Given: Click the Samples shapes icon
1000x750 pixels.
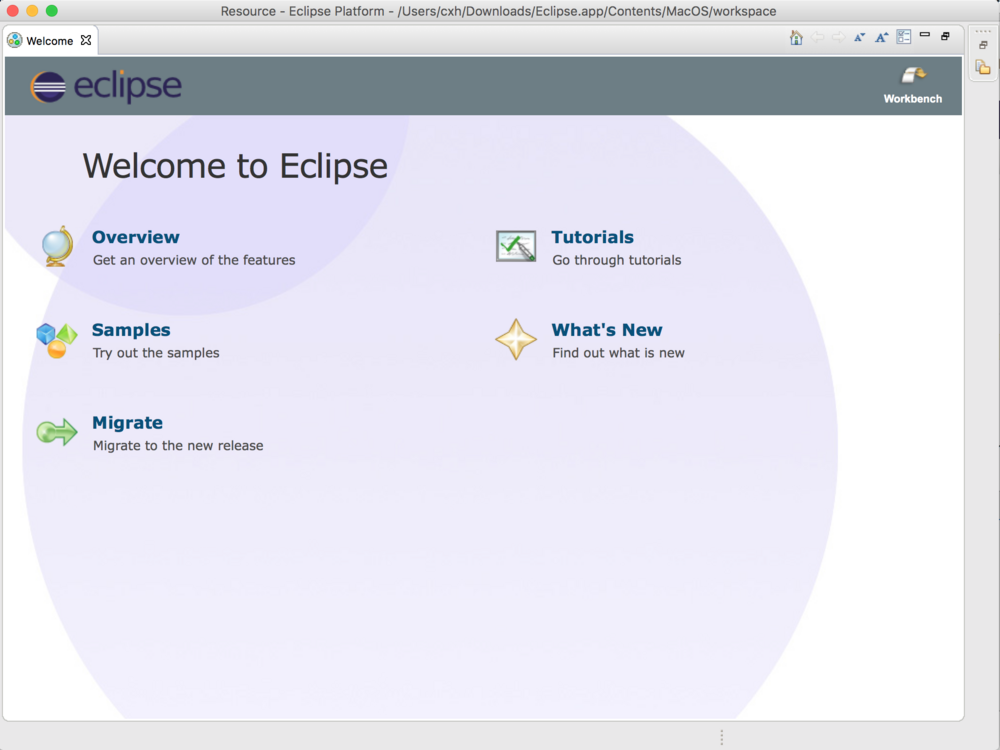Looking at the screenshot, I should tap(56, 339).
